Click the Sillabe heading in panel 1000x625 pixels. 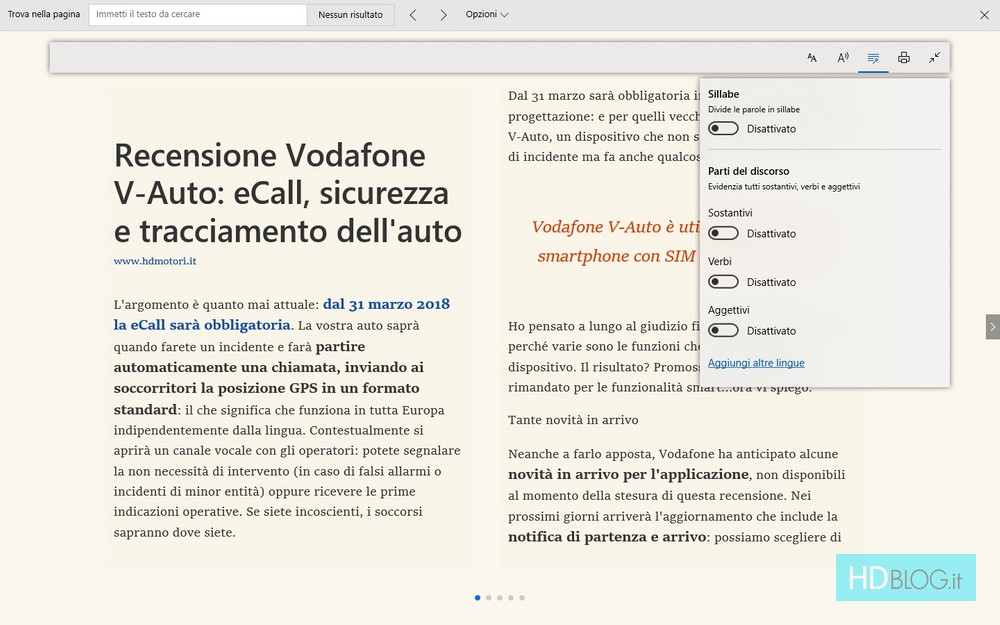tap(723, 94)
